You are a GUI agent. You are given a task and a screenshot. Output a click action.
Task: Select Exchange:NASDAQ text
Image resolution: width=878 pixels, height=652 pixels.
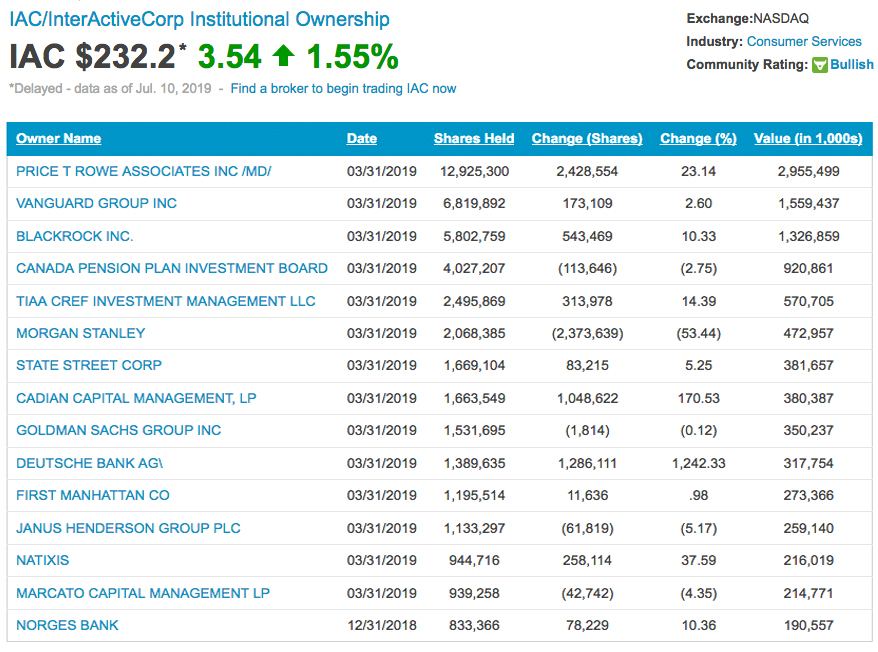pyautogui.click(x=748, y=18)
